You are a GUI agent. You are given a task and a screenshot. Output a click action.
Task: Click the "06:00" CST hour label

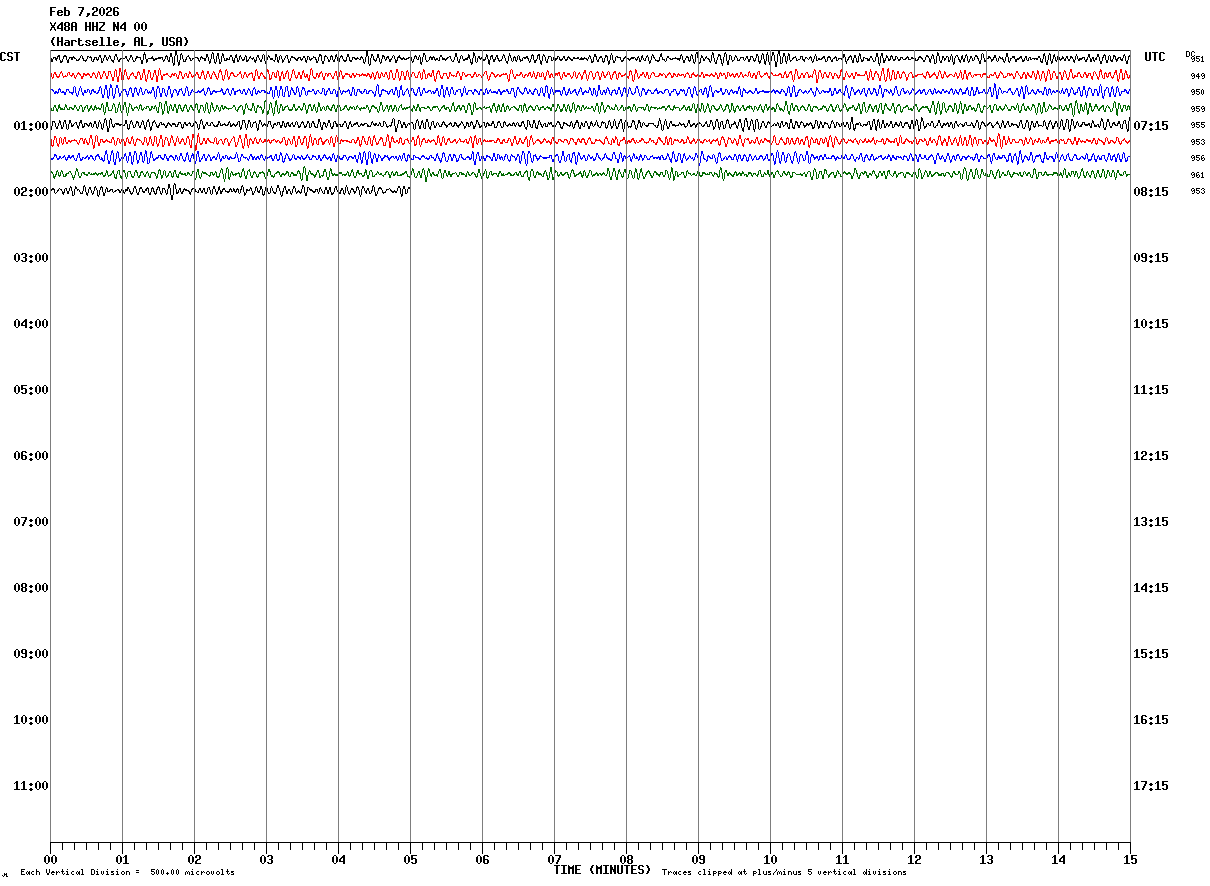tap(31, 456)
